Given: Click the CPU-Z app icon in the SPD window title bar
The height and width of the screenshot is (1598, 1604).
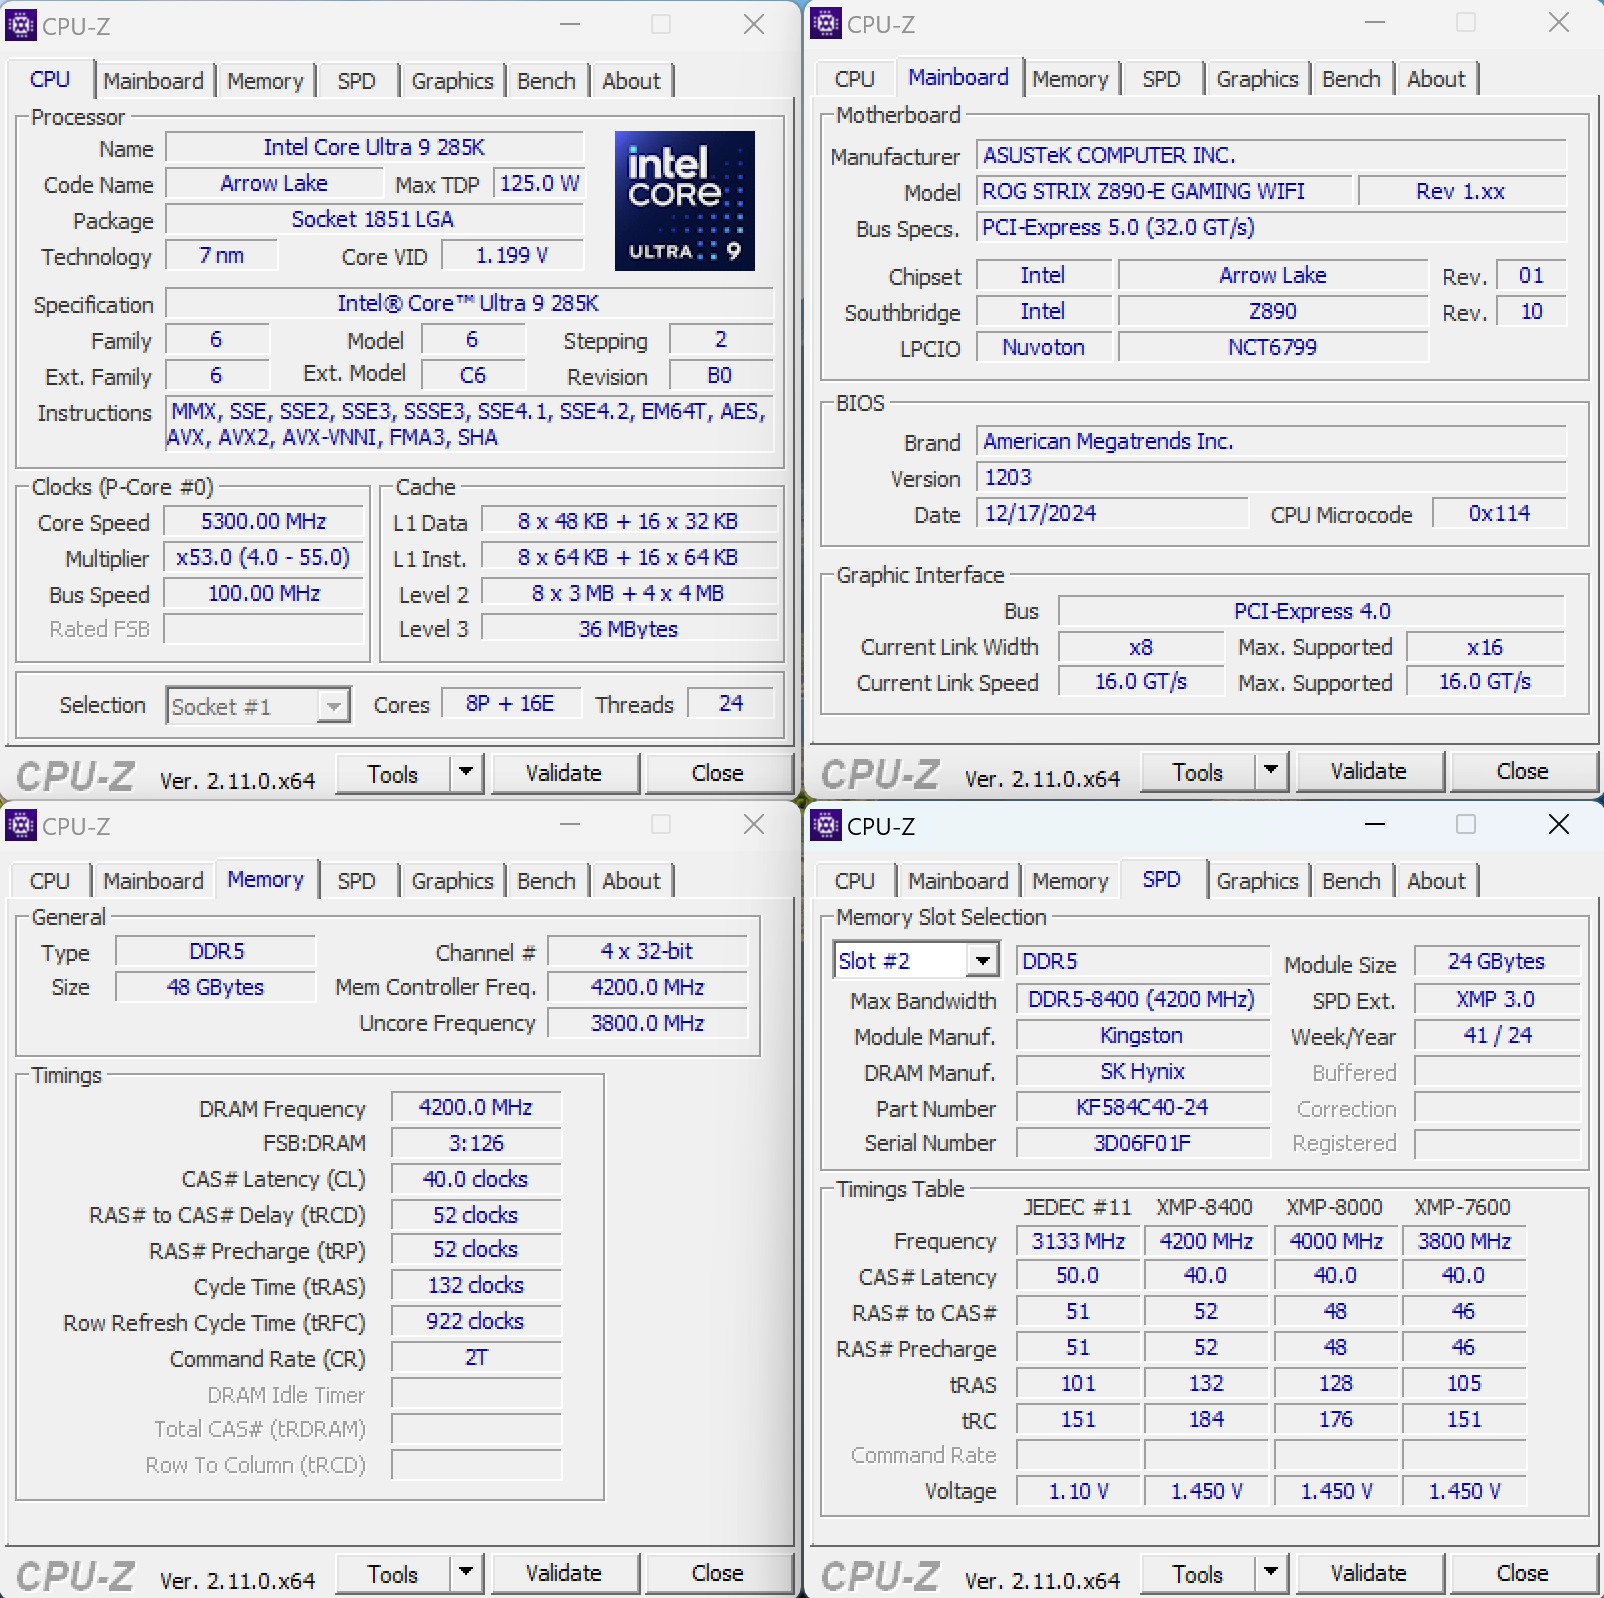Looking at the screenshot, I should 825,825.
